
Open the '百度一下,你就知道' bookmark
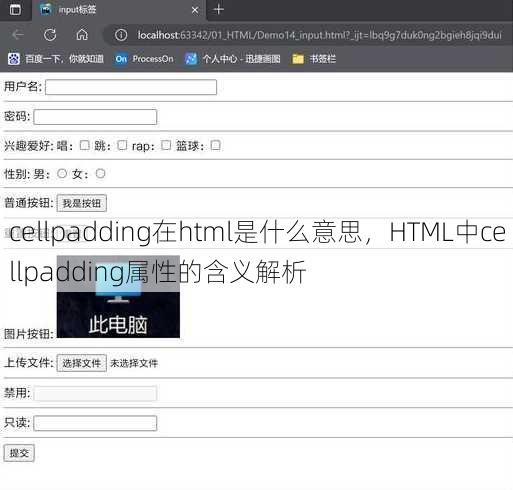tap(56, 59)
